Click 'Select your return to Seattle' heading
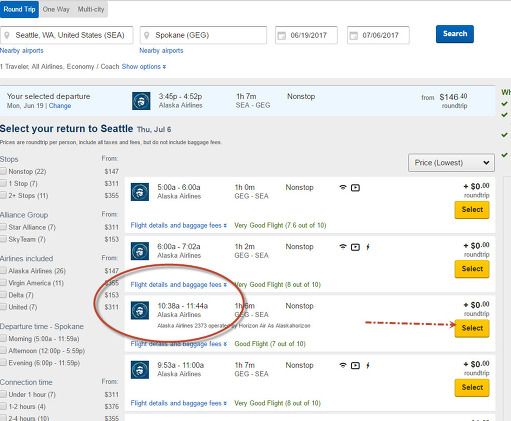Viewport: 511px width, 421px height. pos(67,129)
